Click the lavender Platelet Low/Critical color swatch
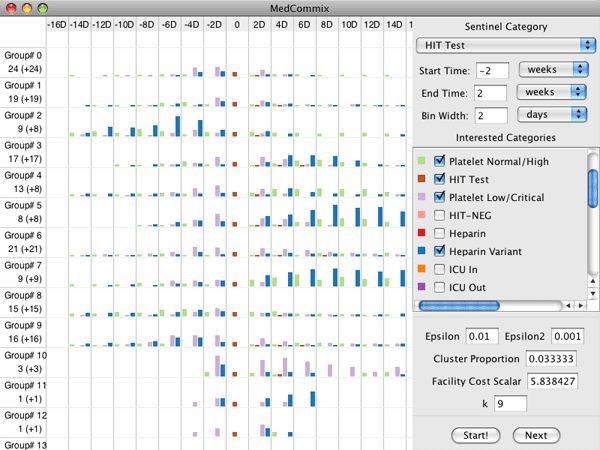The height and width of the screenshot is (450, 600). [421, 197]
